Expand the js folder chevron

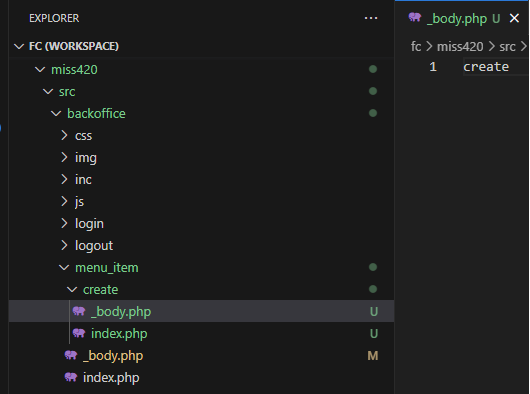pos(64,201)
